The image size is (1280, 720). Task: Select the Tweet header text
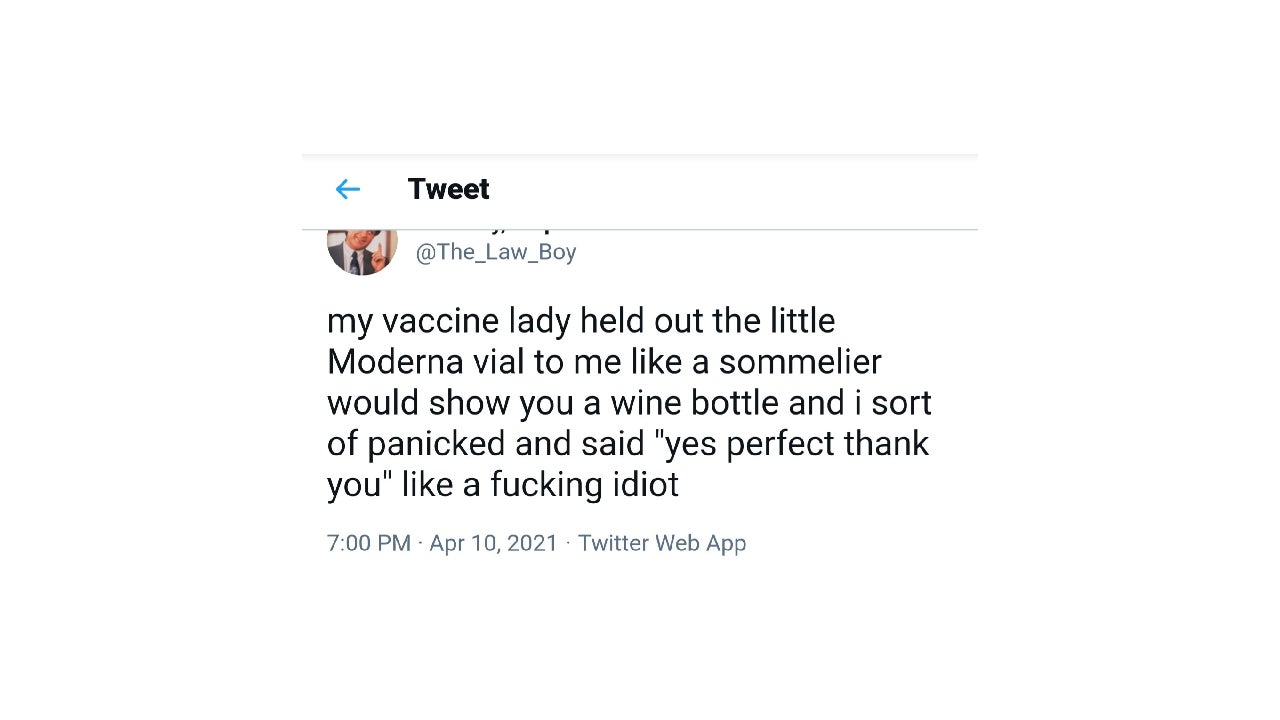click(x=448, y=189)
